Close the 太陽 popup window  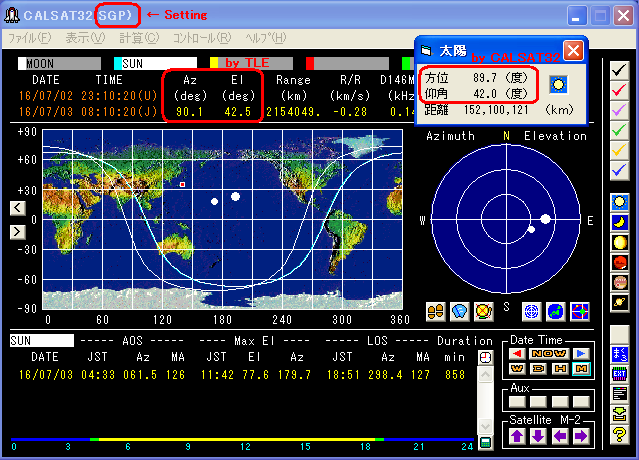click(573, 51)
